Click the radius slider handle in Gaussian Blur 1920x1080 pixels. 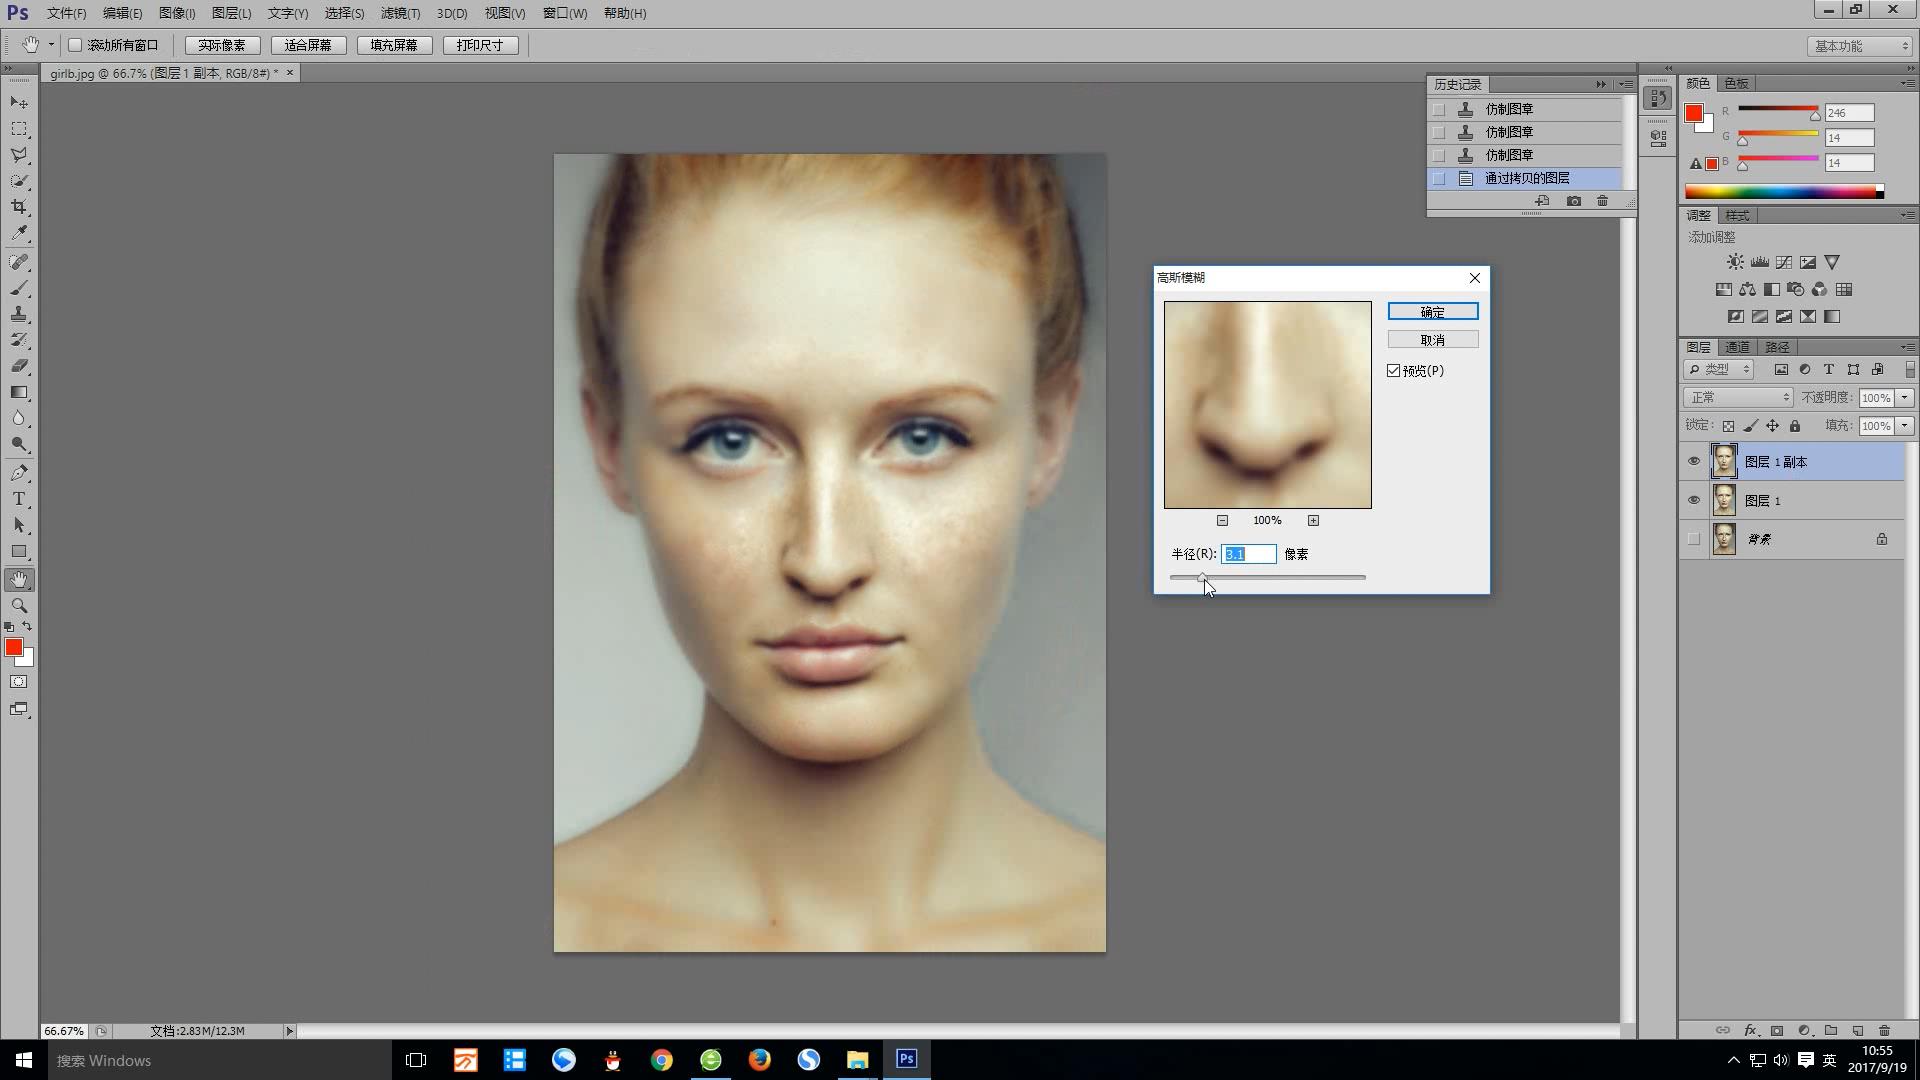point(1201,578)
